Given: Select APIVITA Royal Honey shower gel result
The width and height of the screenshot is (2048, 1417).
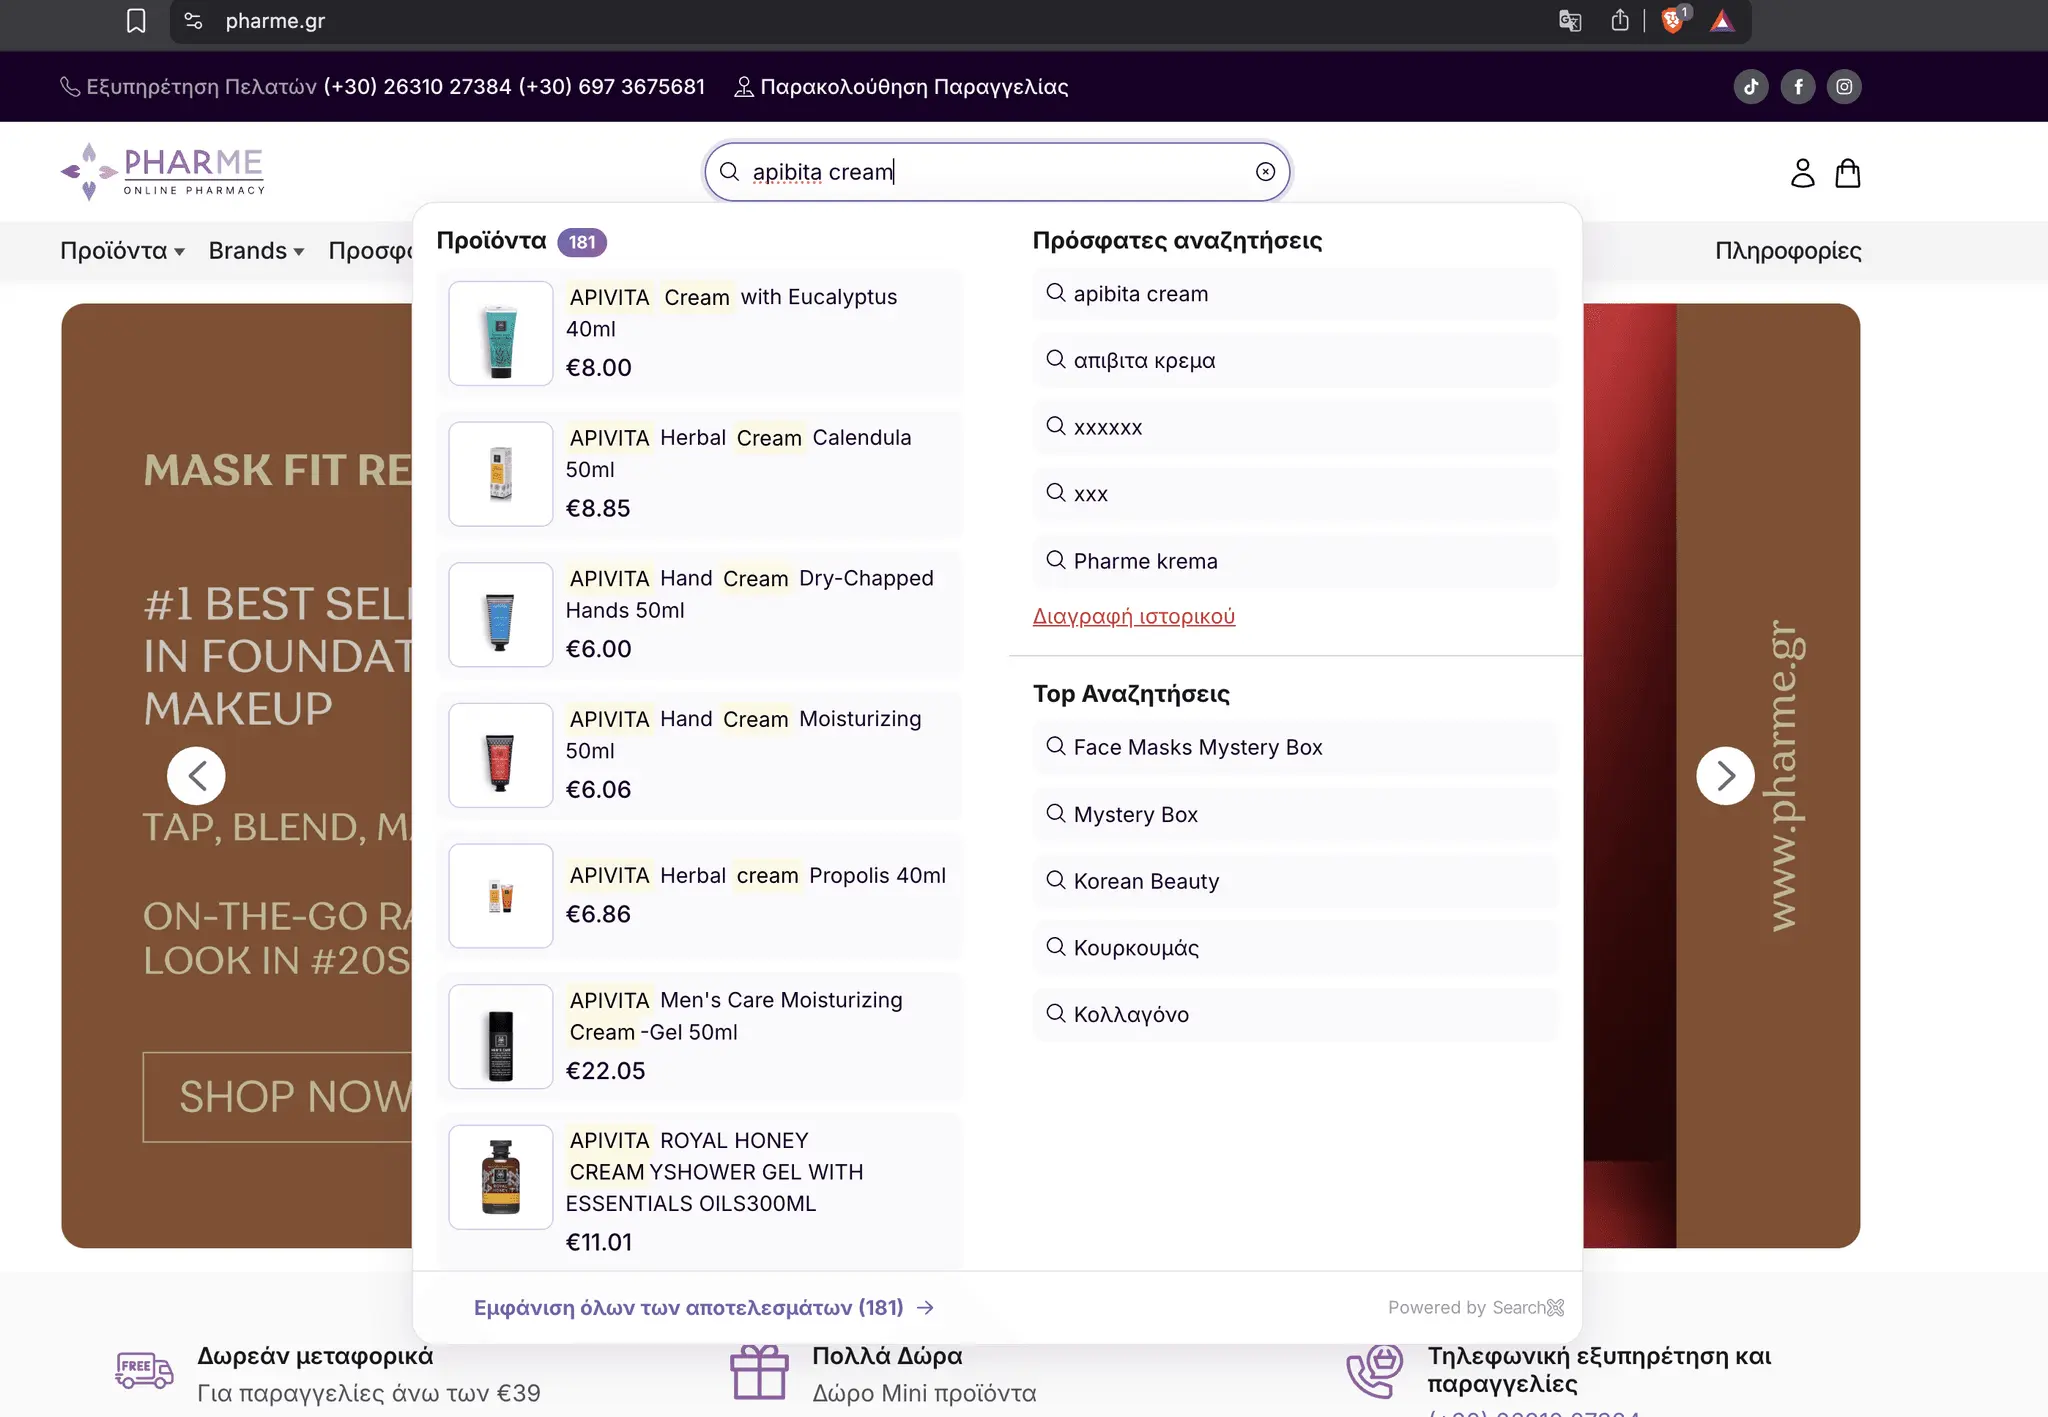Looking at the screenshot, I should [700, 1190].
